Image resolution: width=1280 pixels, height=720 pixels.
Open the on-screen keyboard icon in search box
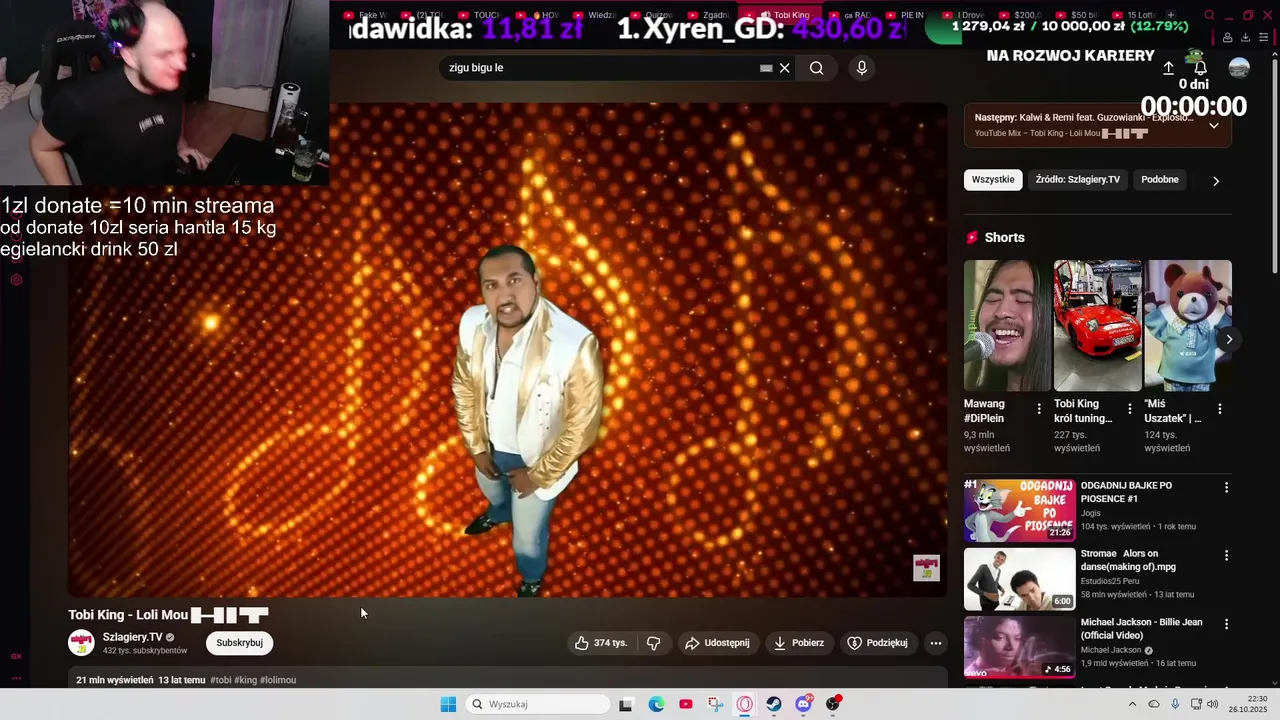pos(766,68)
